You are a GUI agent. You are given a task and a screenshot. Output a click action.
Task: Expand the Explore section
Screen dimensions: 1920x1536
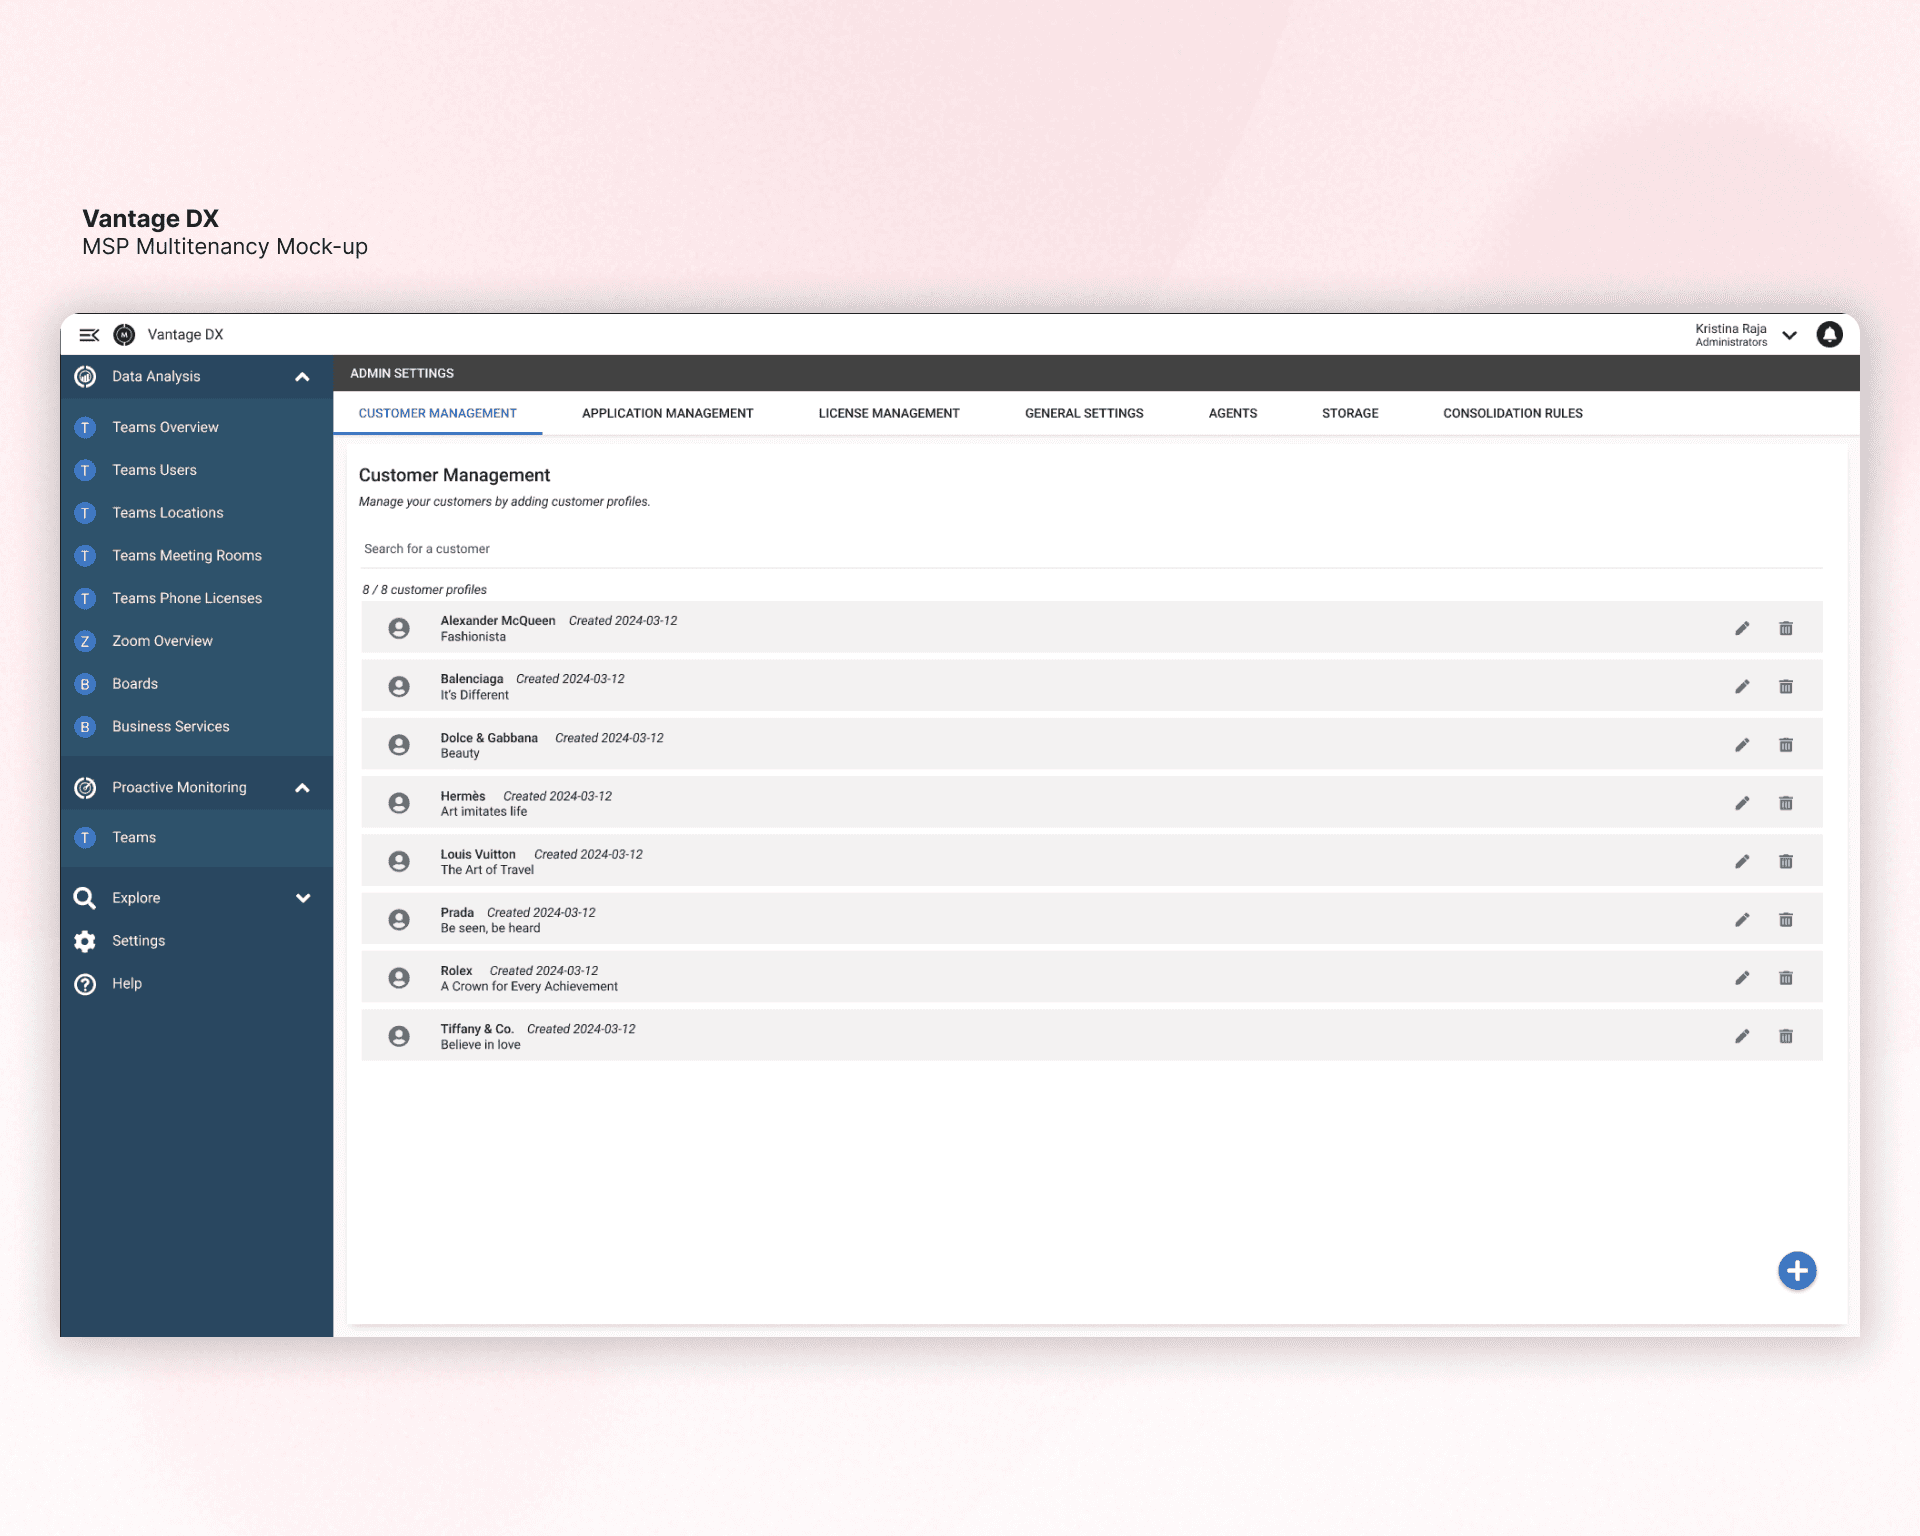click(x=302, y=898)
